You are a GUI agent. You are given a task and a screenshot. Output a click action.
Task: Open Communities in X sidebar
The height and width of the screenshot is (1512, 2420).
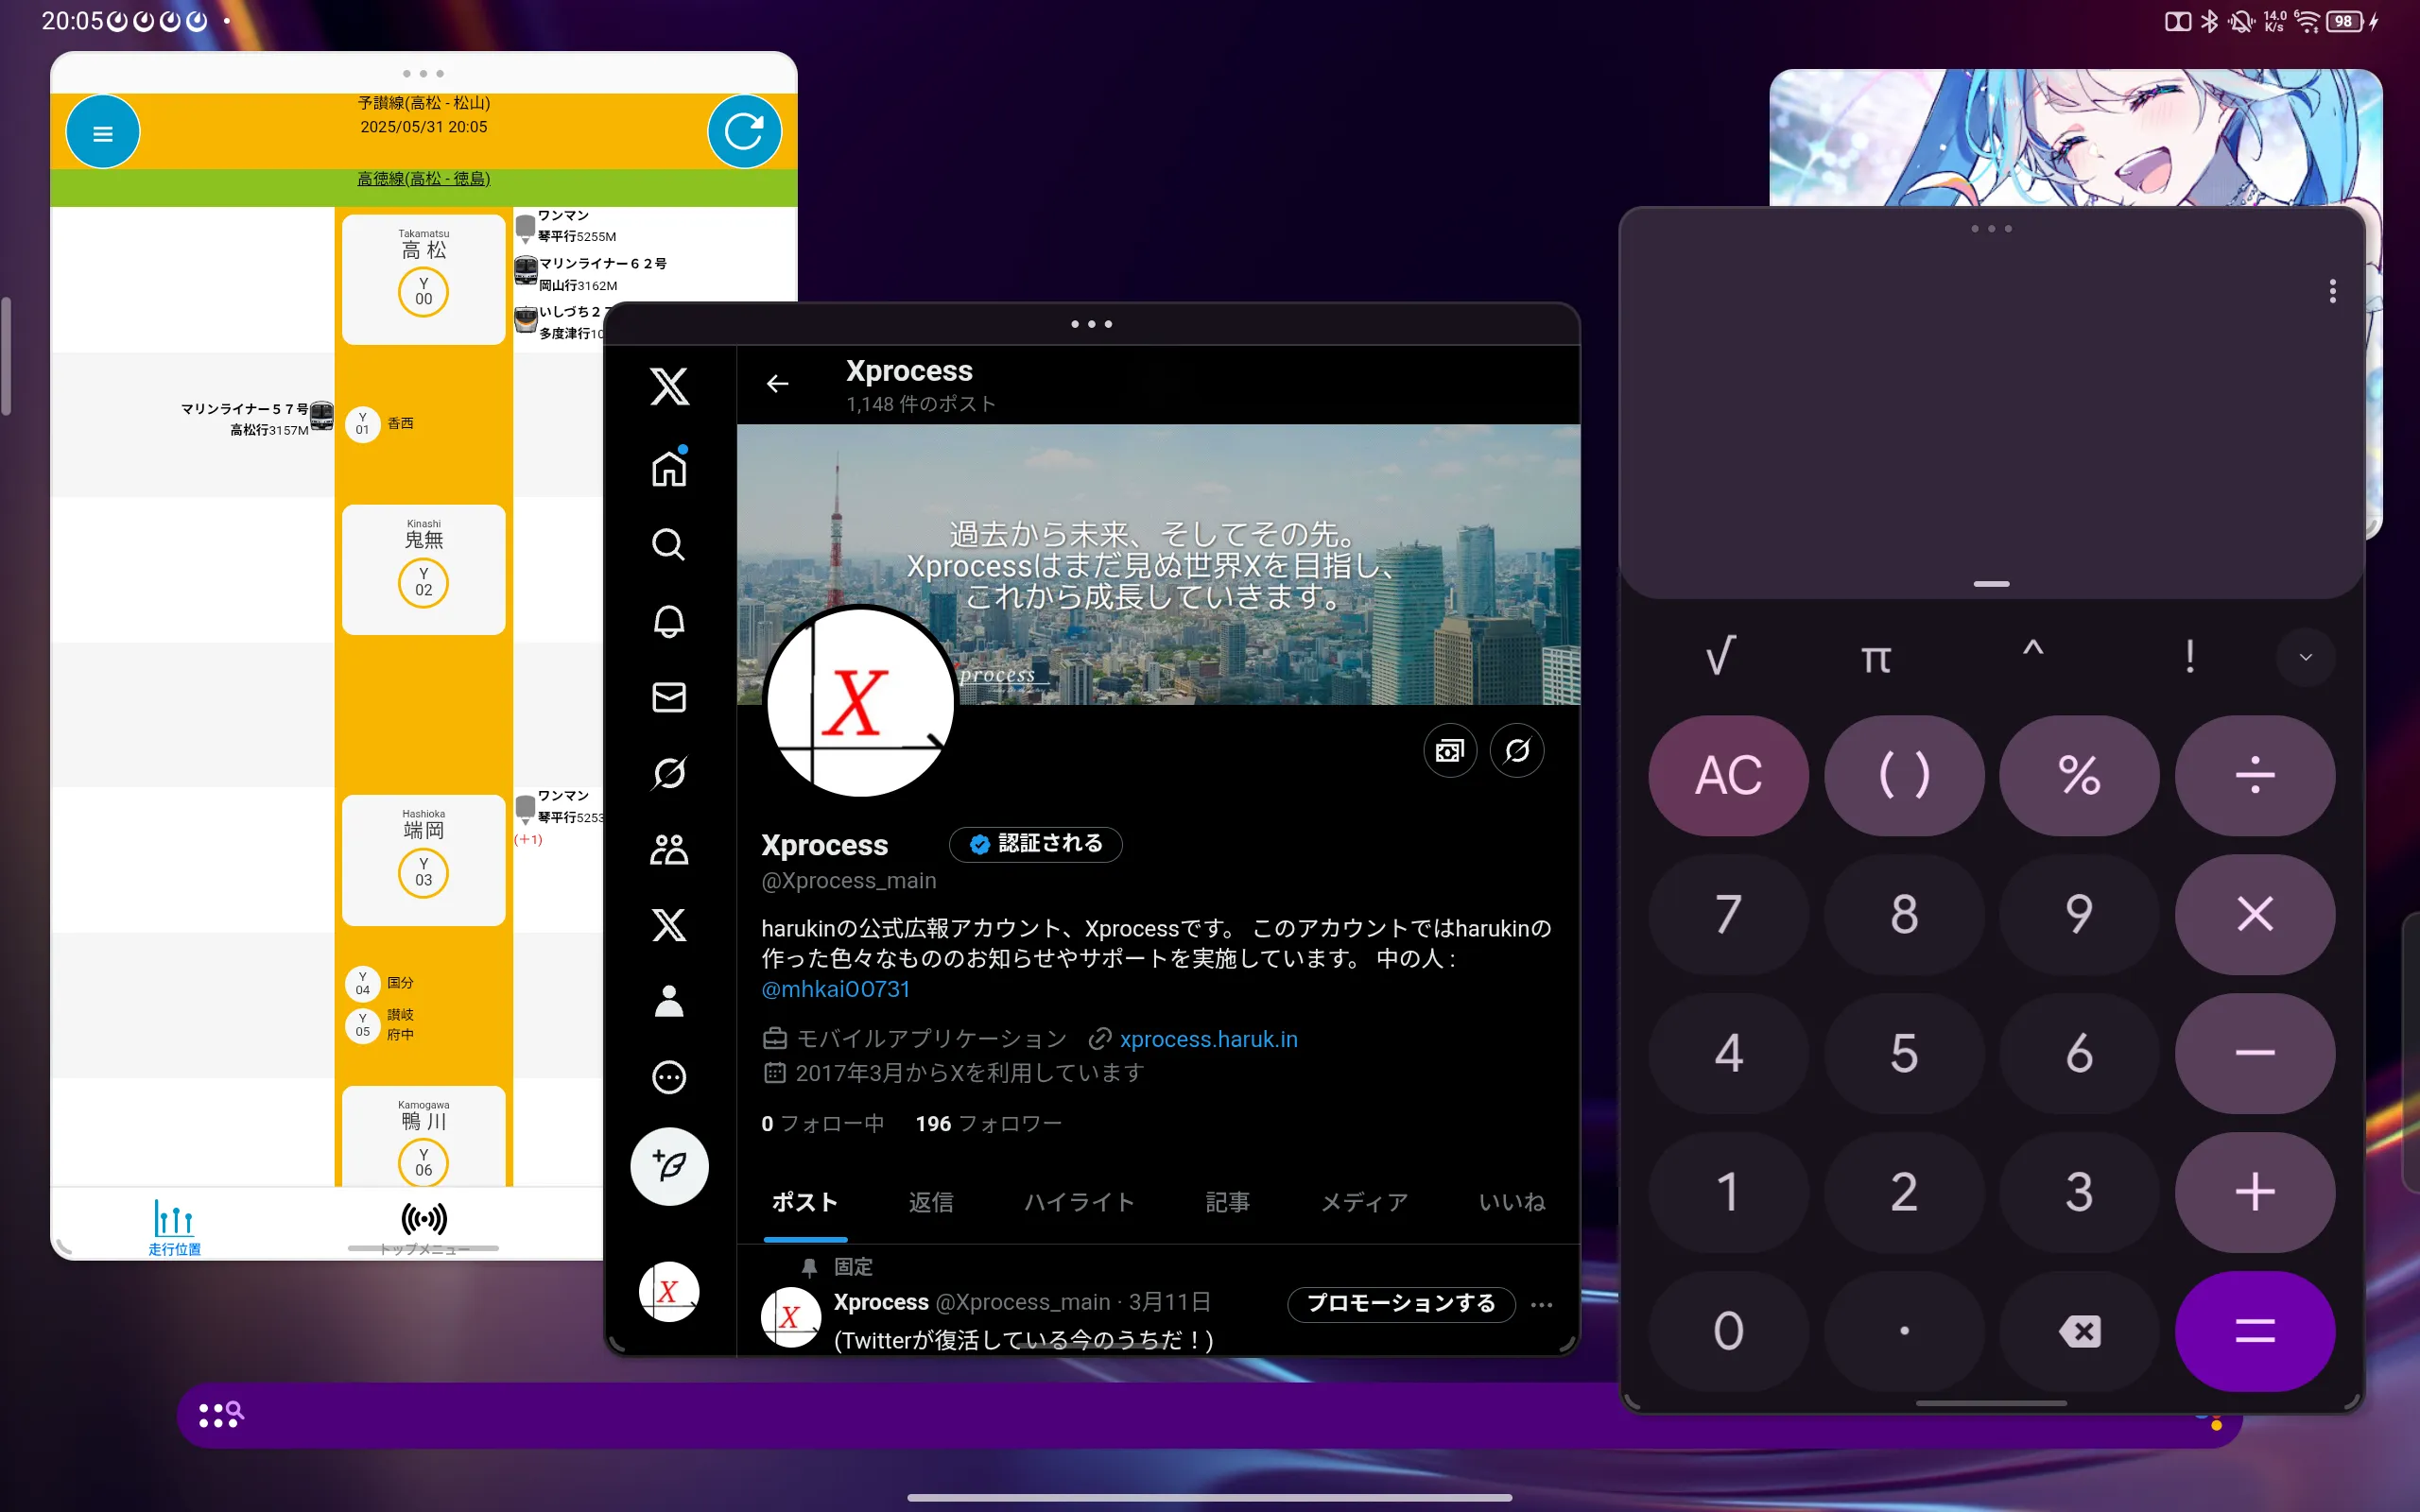pos(668,850)
